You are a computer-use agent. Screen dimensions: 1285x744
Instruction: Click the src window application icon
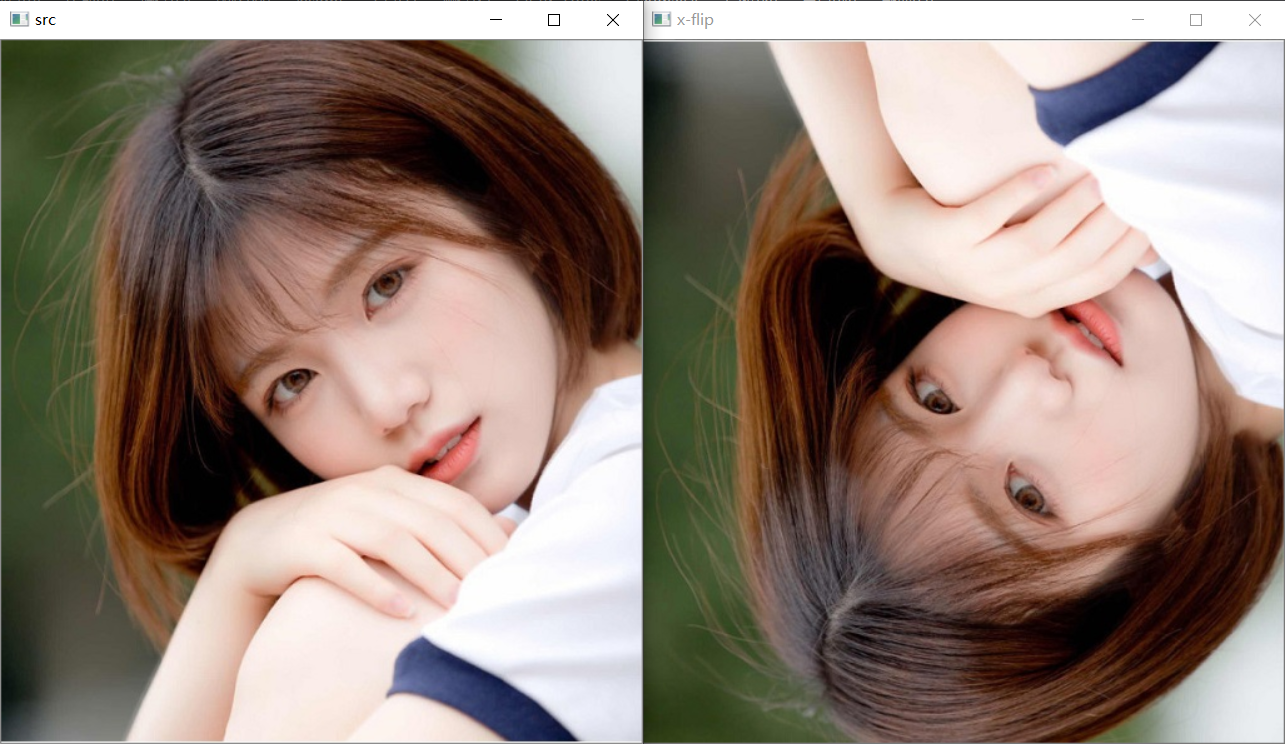(19, 20)
